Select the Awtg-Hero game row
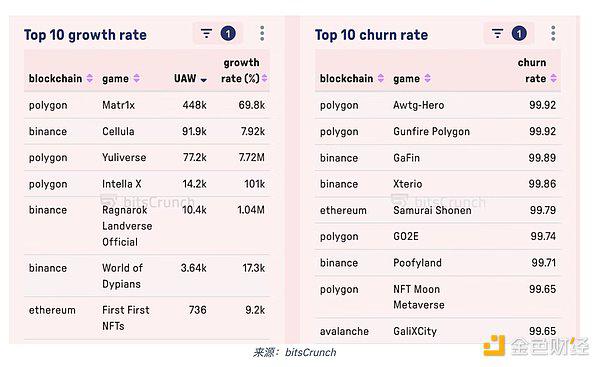600x367 pixels. point(438,105)
